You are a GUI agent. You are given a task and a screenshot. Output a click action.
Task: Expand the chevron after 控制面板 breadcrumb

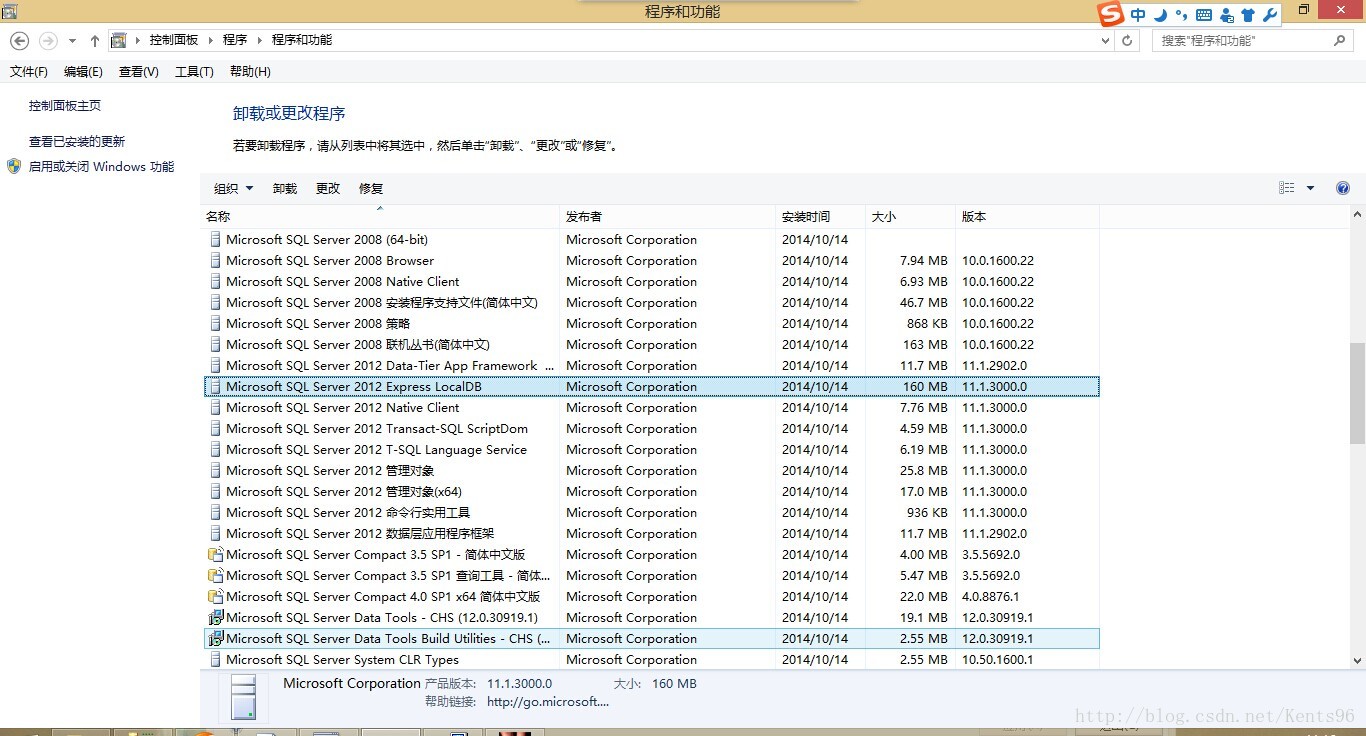pyautogui.click(x=211, y=40)
